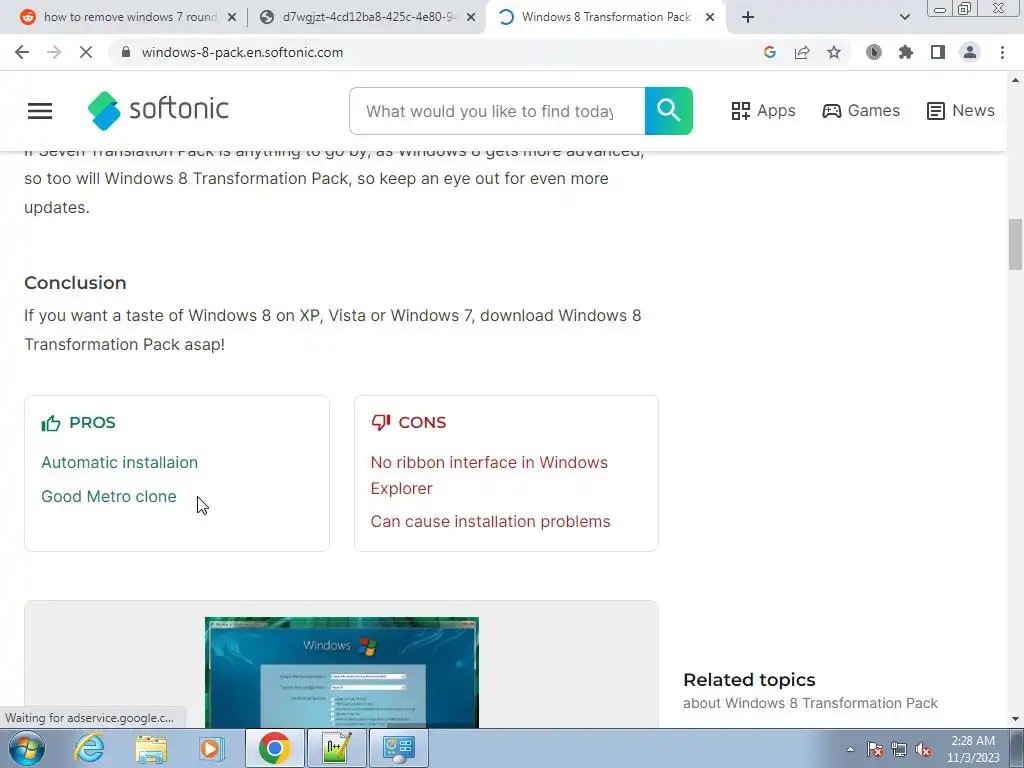1024x768 pixels.
Task: Launch Internet Explorer from taskbar
Action: point(89,748)
